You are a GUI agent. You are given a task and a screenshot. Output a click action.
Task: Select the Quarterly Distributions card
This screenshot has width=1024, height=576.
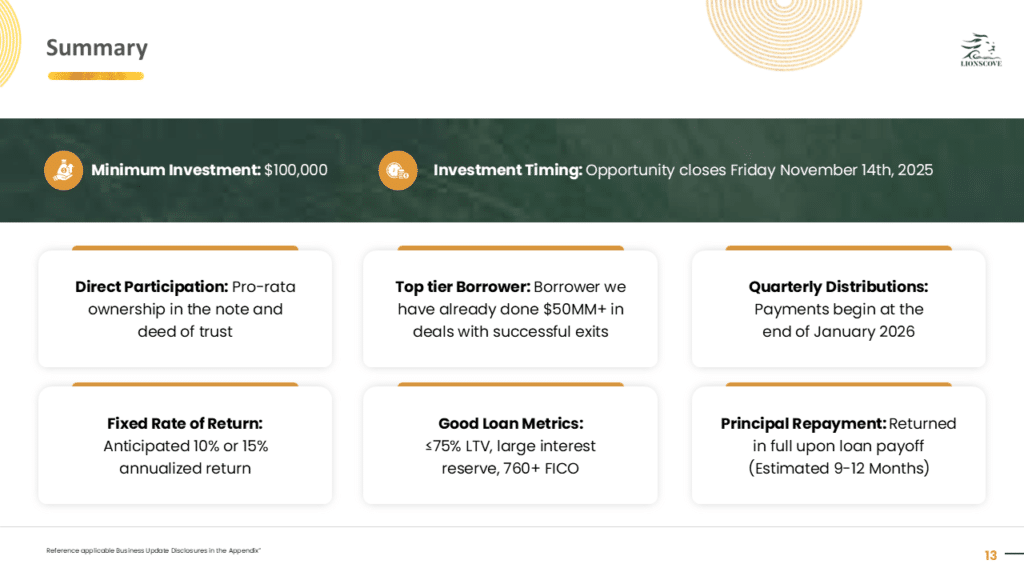[x=838, y=309]
